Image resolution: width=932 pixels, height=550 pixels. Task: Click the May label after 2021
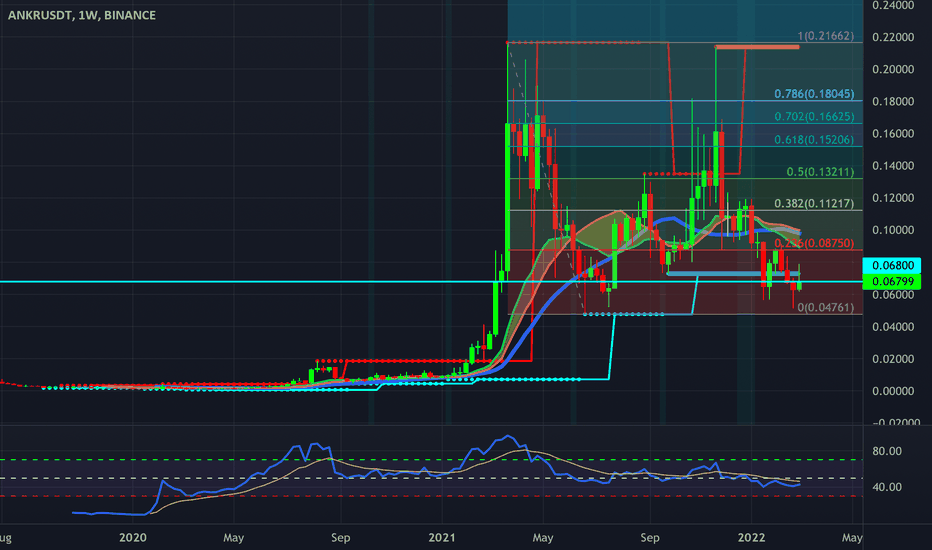pos(543,538)
